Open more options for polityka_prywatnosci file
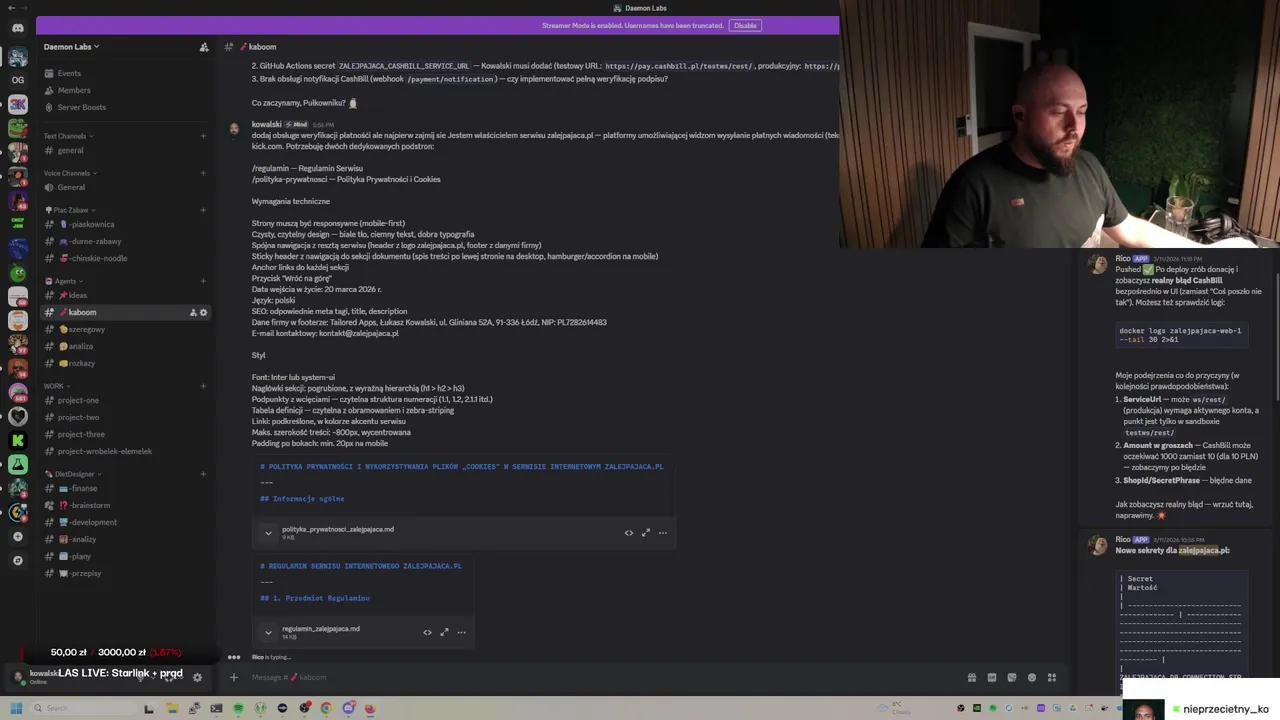 tap(662, 533)
